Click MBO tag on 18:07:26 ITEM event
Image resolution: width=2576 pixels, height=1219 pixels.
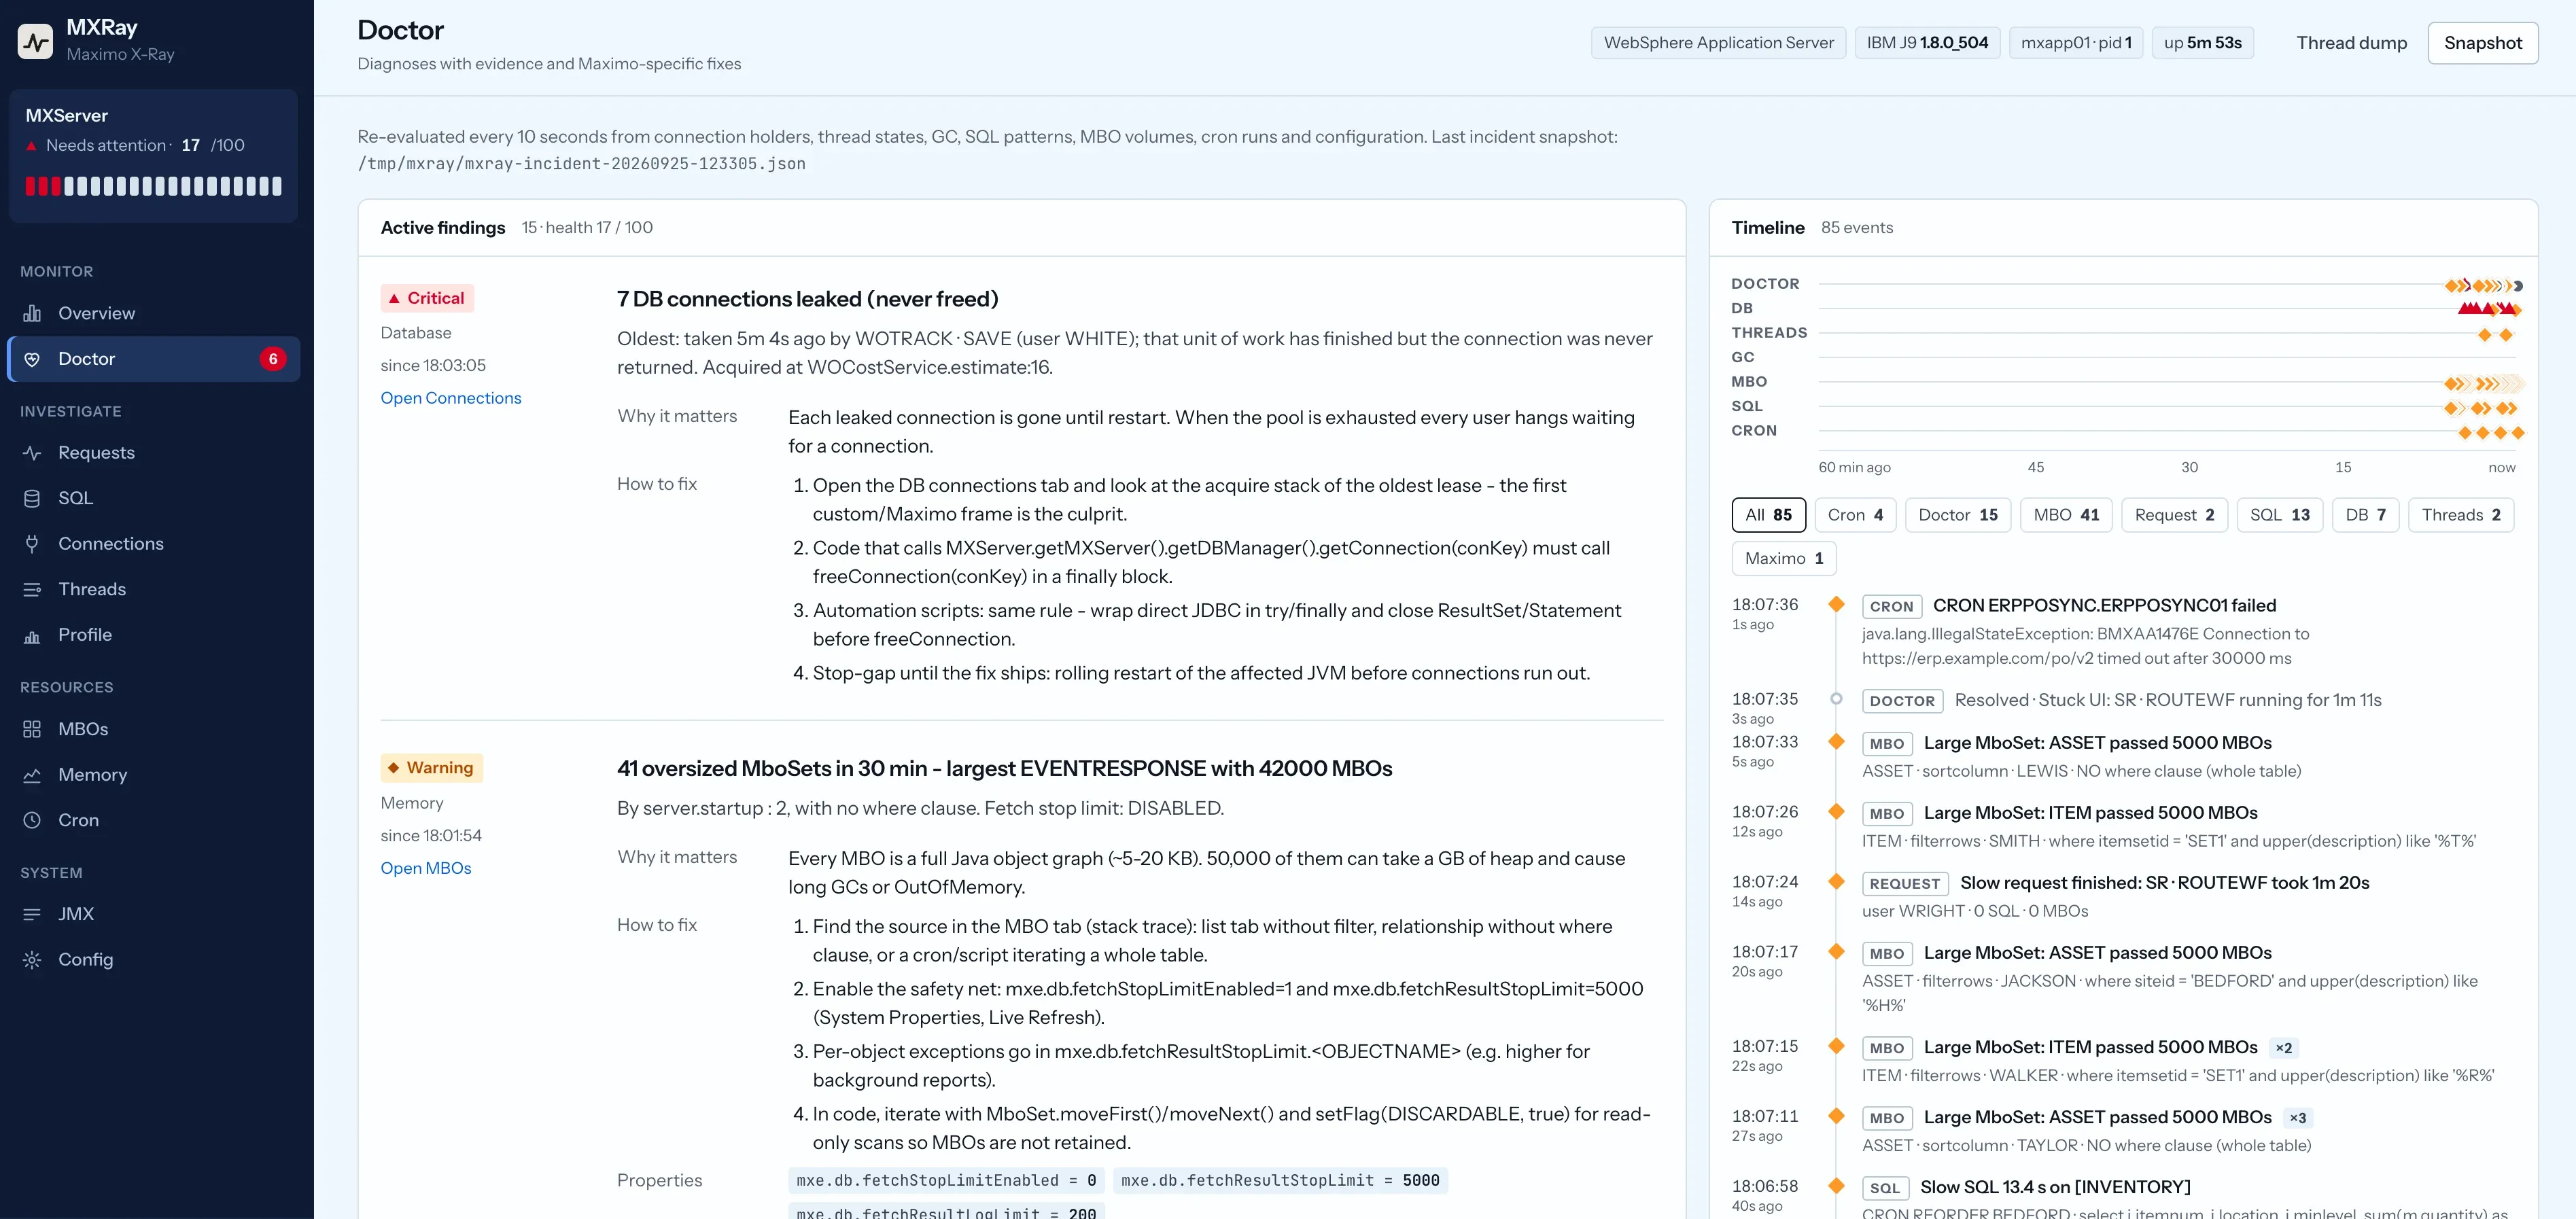point(1886,814)
